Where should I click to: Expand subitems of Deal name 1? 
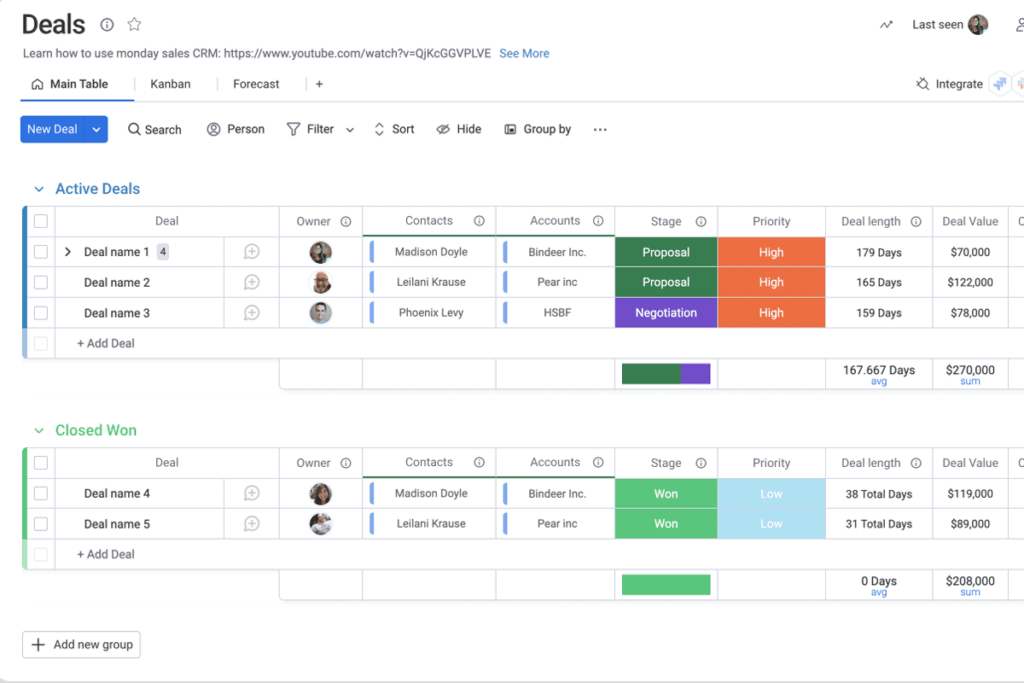click(68, 252)
